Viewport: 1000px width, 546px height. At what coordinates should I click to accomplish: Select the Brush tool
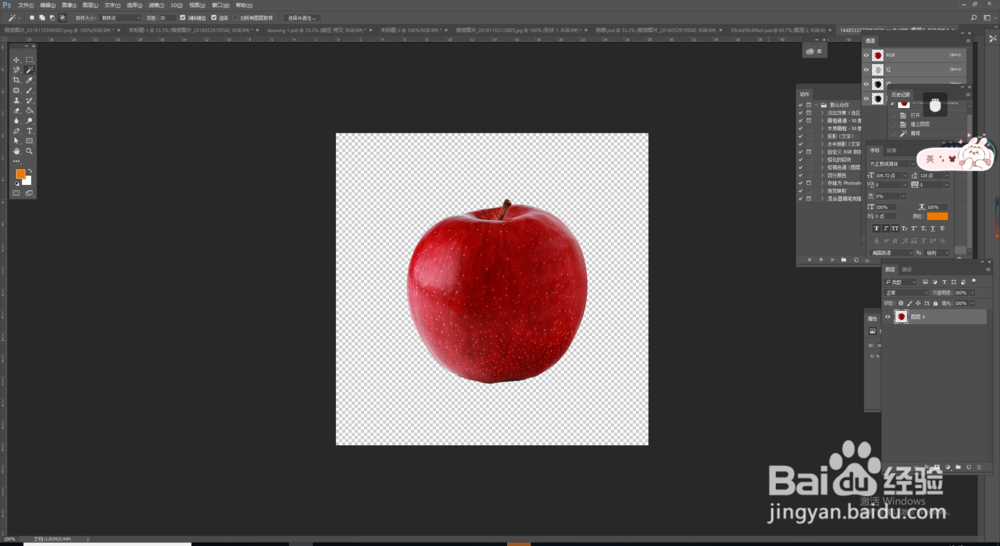click(29, 91)
